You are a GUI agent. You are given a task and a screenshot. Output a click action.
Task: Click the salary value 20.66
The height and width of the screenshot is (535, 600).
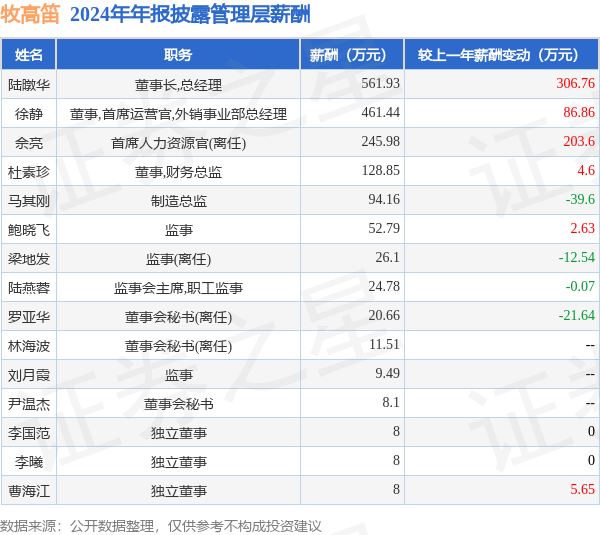click(x=384, y=315)
